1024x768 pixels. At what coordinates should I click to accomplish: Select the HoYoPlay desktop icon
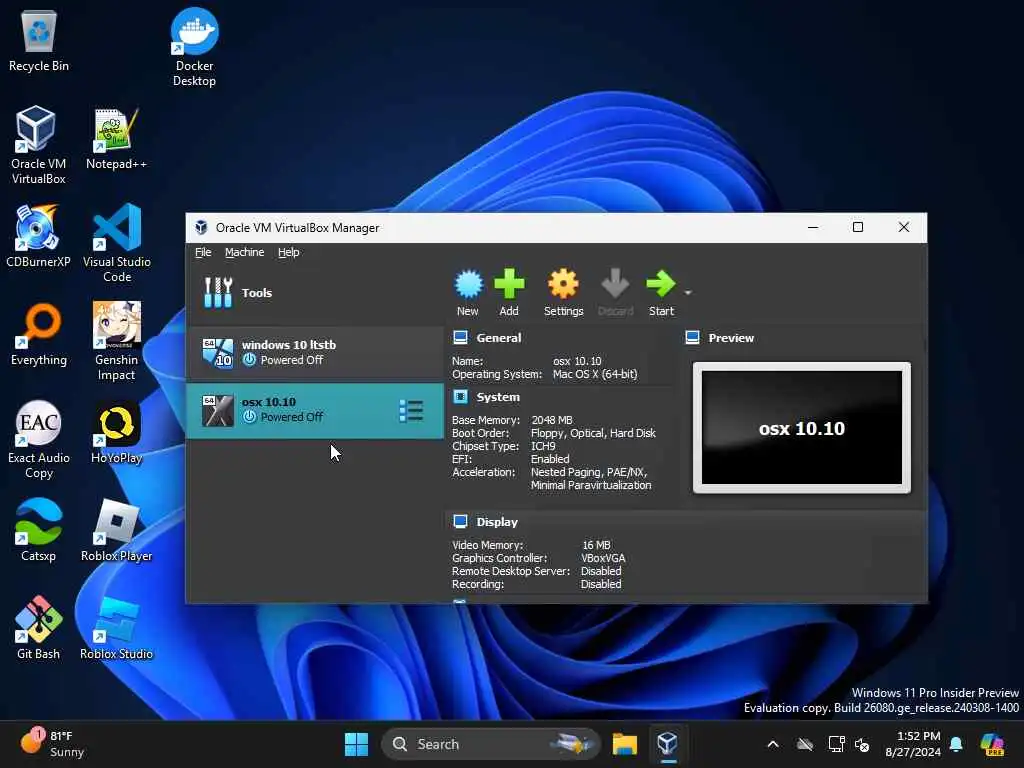tap(117, 432)
